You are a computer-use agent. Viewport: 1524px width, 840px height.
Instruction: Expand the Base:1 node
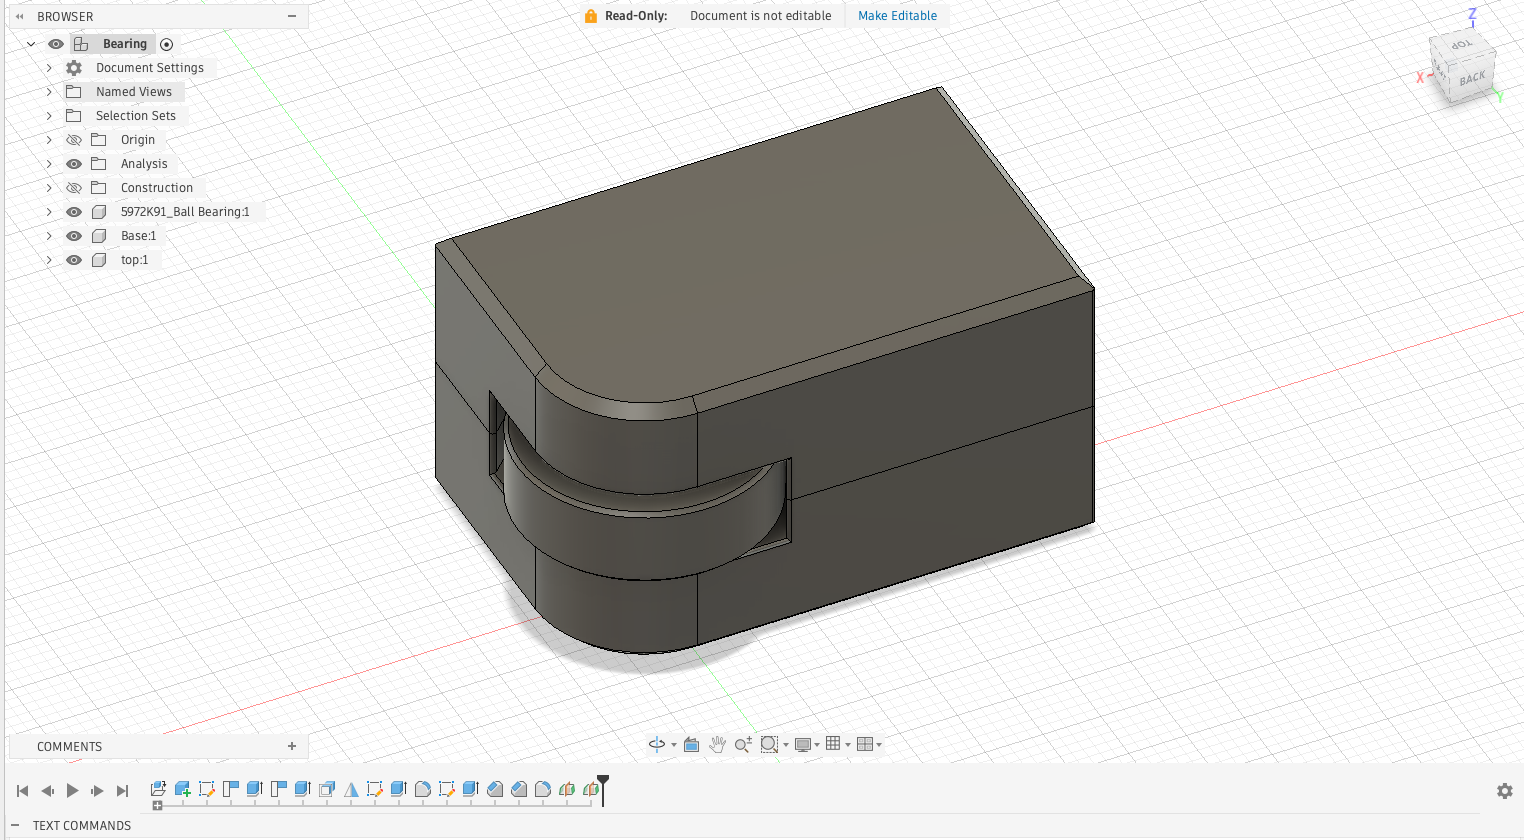click(x=49, y=236)
